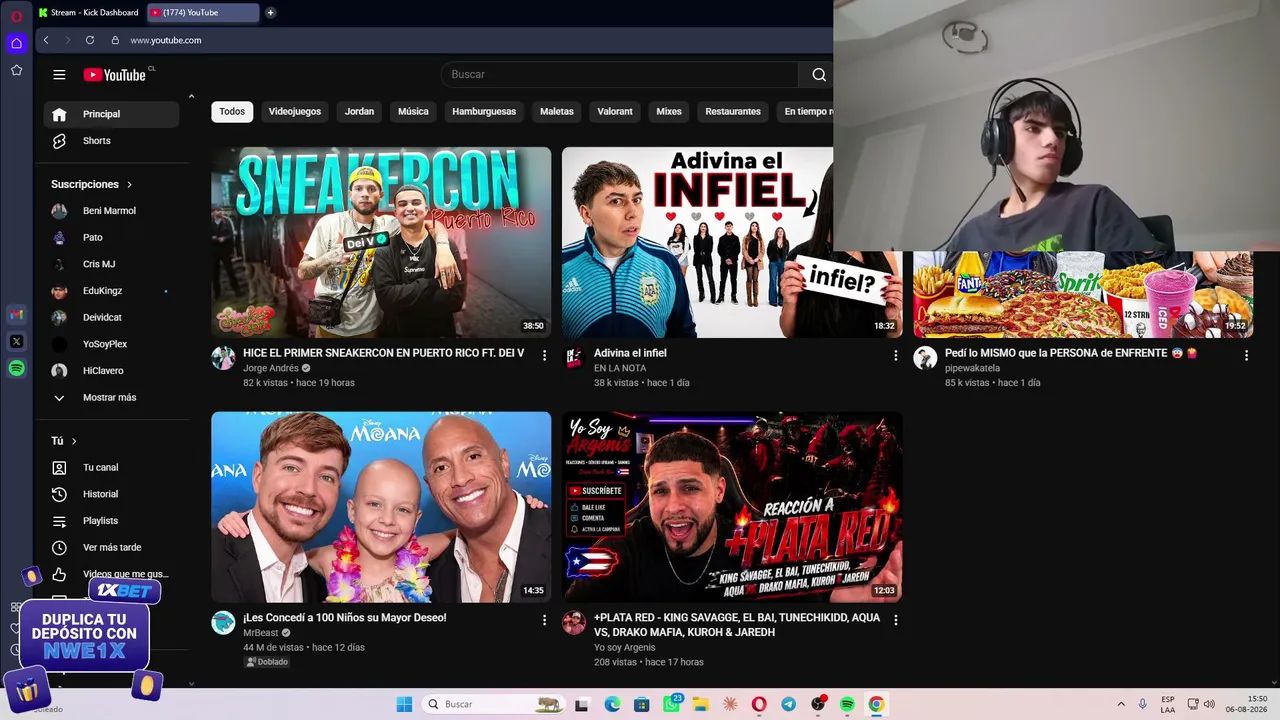Open Telegram from the taskbar
The image size is (1280, 720).
click(x=789, y=704)
